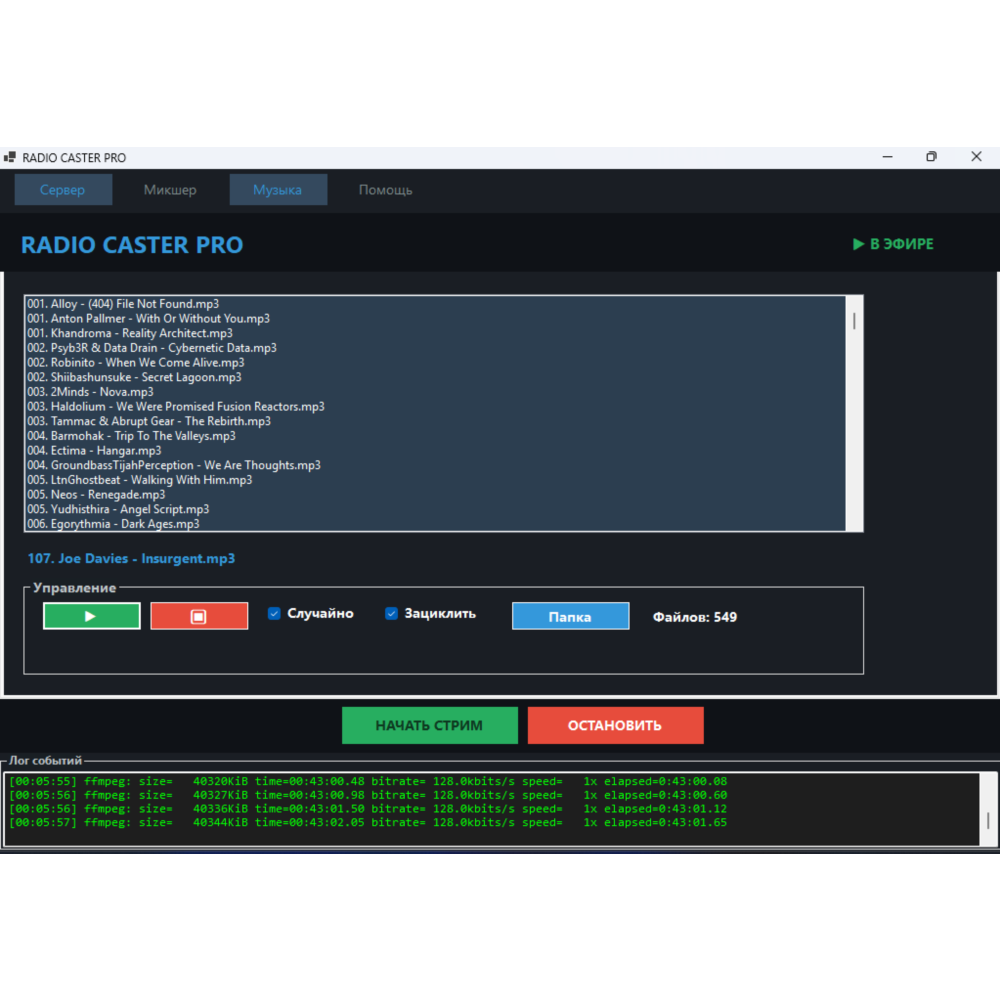Image resolution: width=1000 pixels, height=1000 pixels.
Task: Click the current track label Joe Davies - Insurgent.mp3
Action: click(x=131, y=558)
